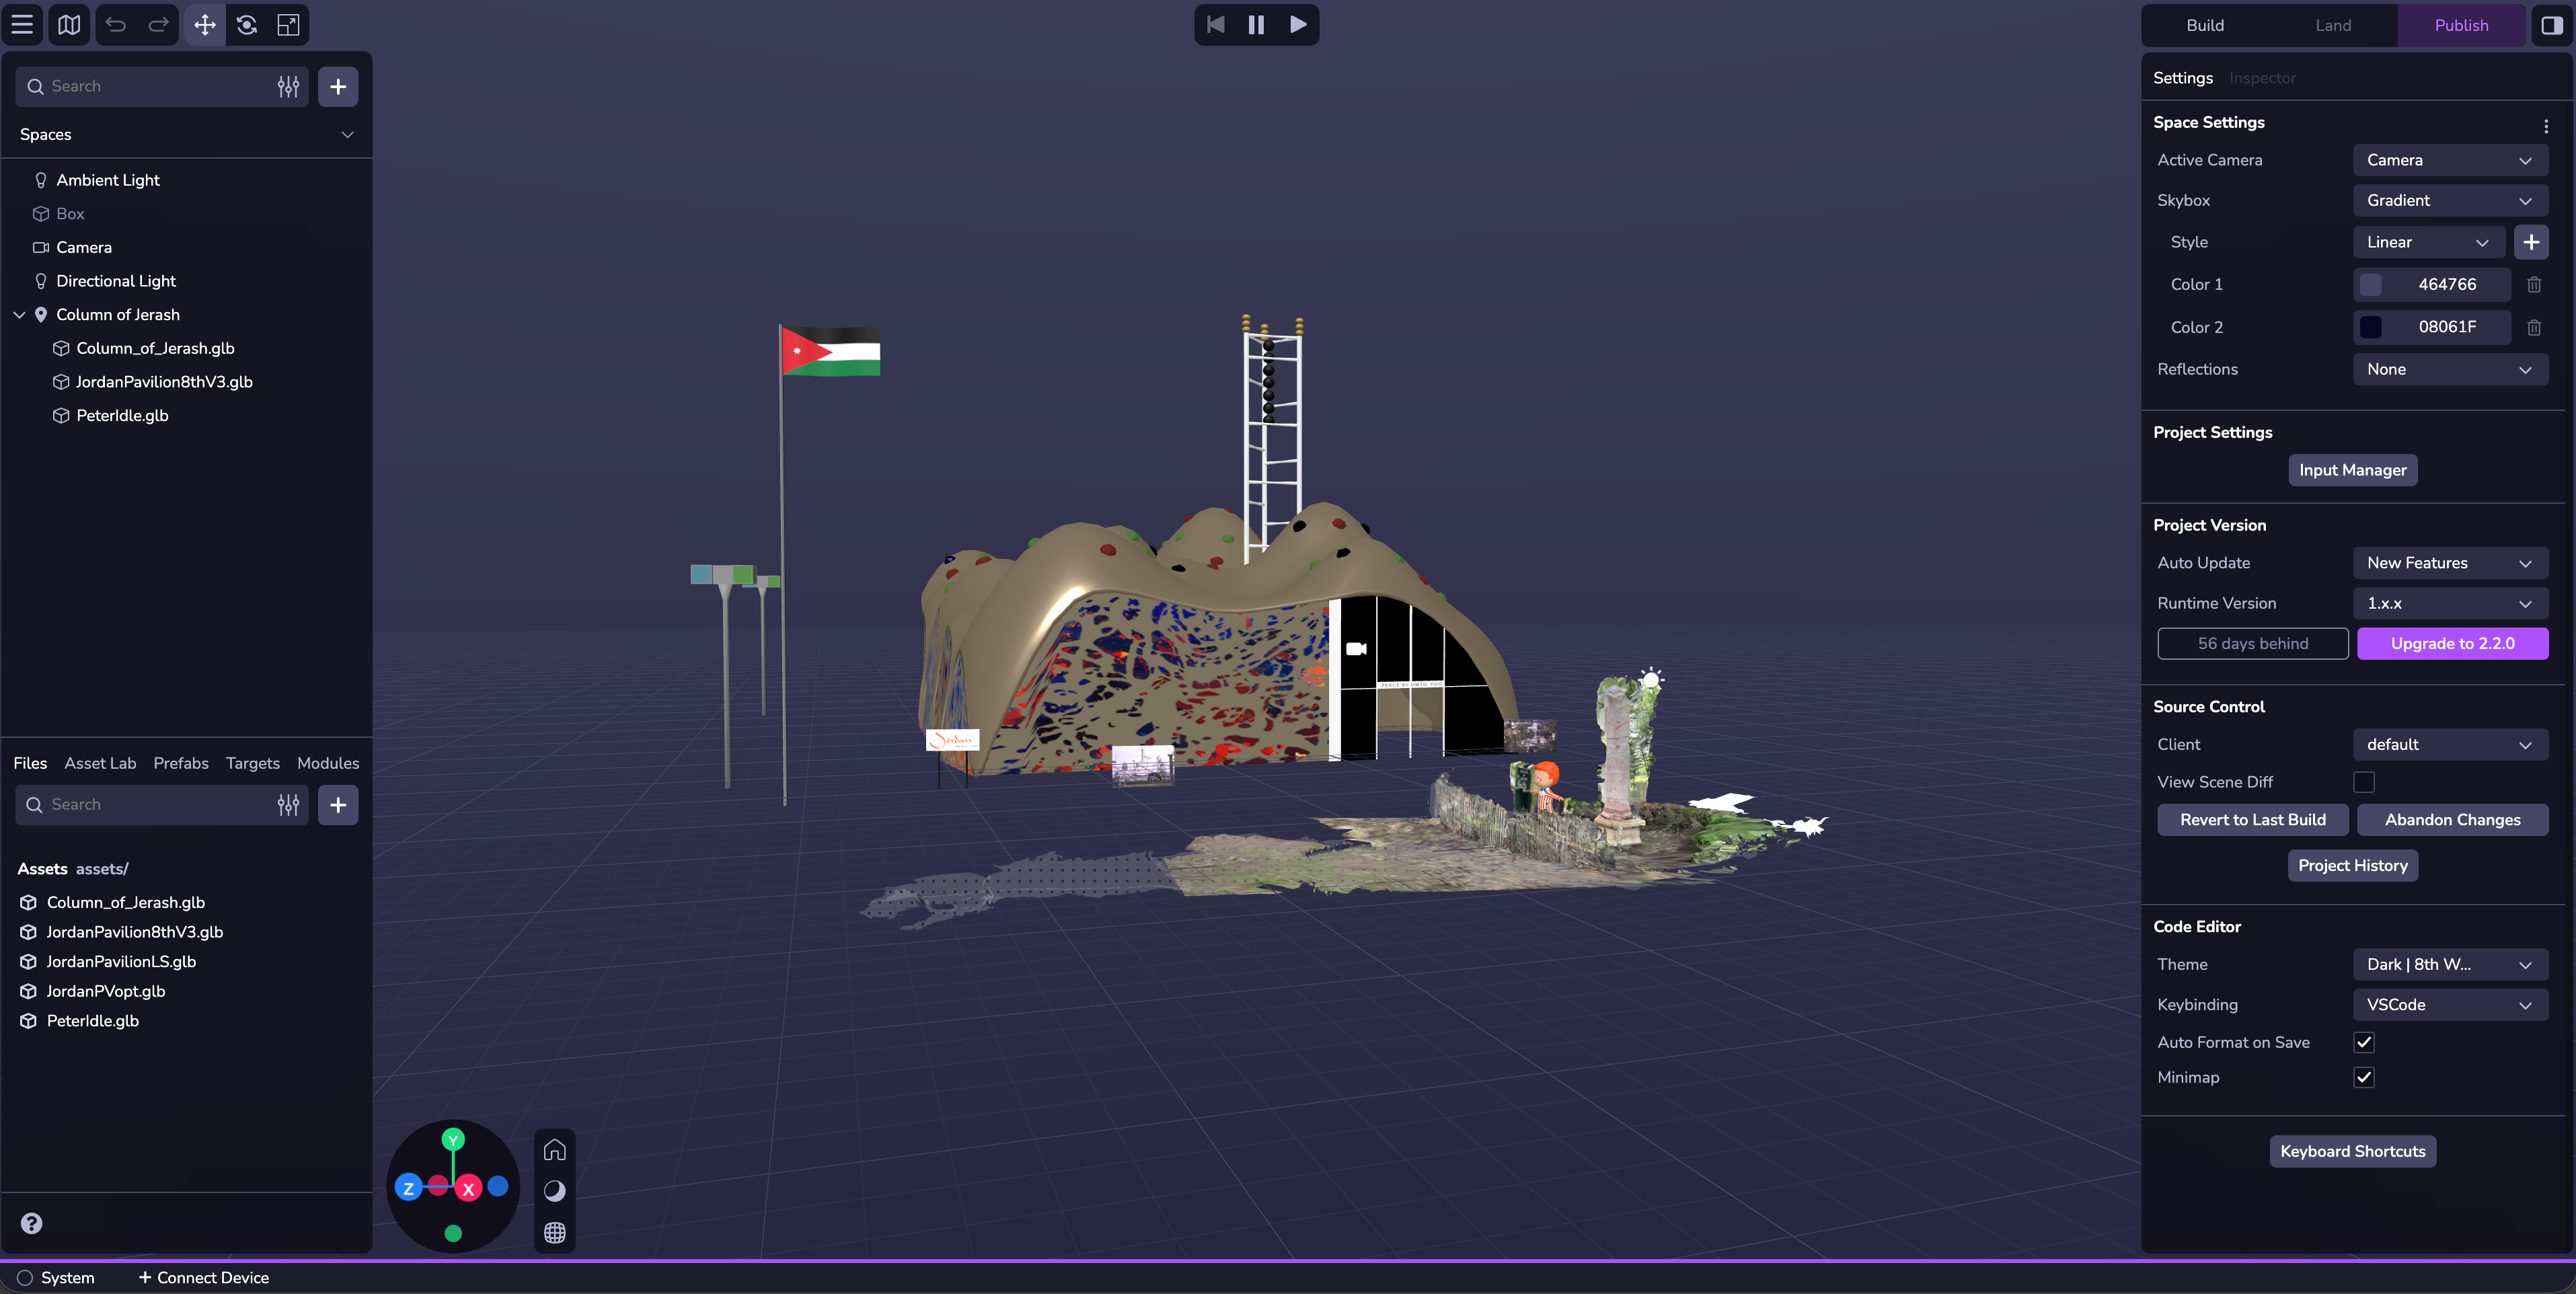Viewport: 2576px width, 1294px height.
Task: Select the translate move tool
Action: [x=204, y=25]
